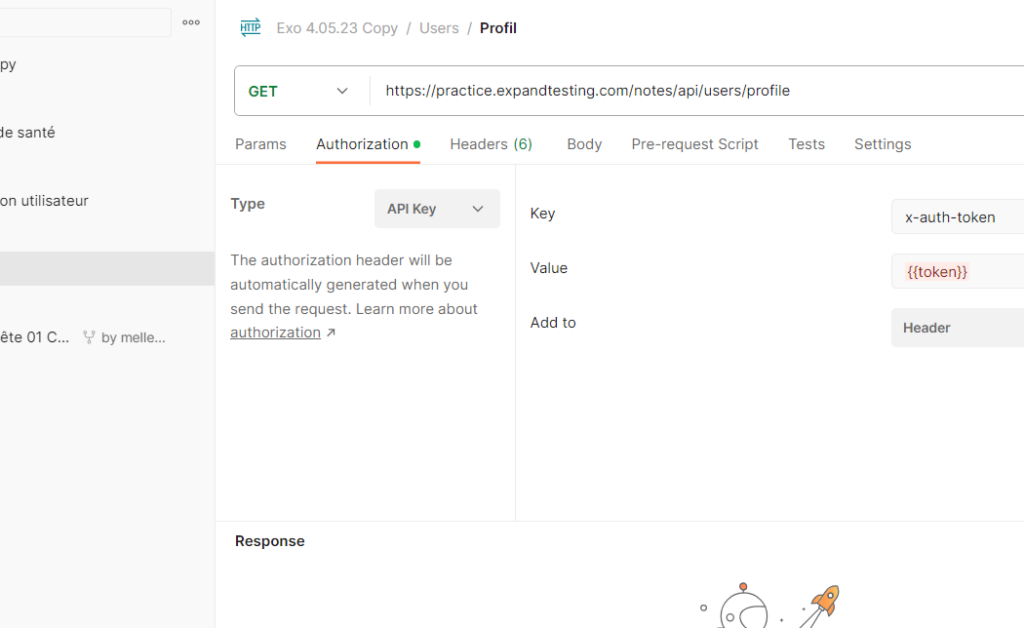Click the Value field with {{token}}

coord(956,272)
